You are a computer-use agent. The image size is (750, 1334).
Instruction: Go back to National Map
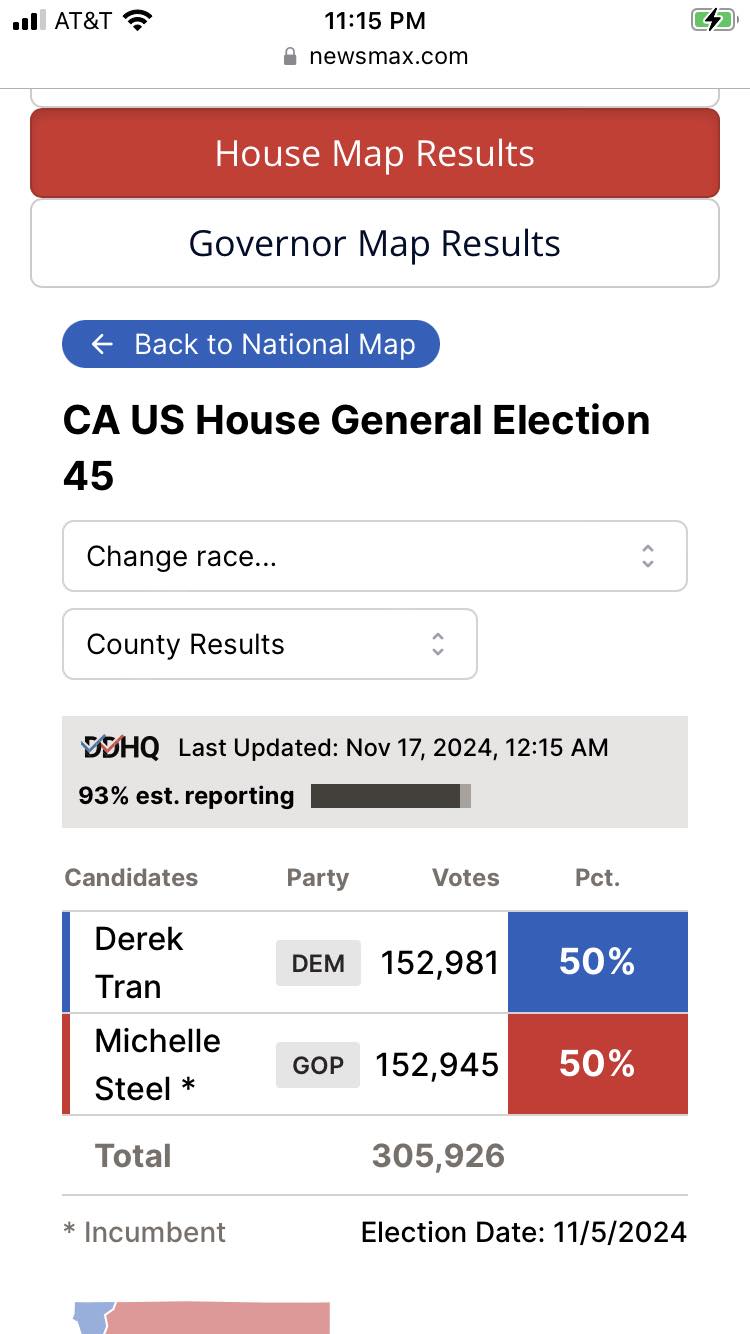coord(251,344)
